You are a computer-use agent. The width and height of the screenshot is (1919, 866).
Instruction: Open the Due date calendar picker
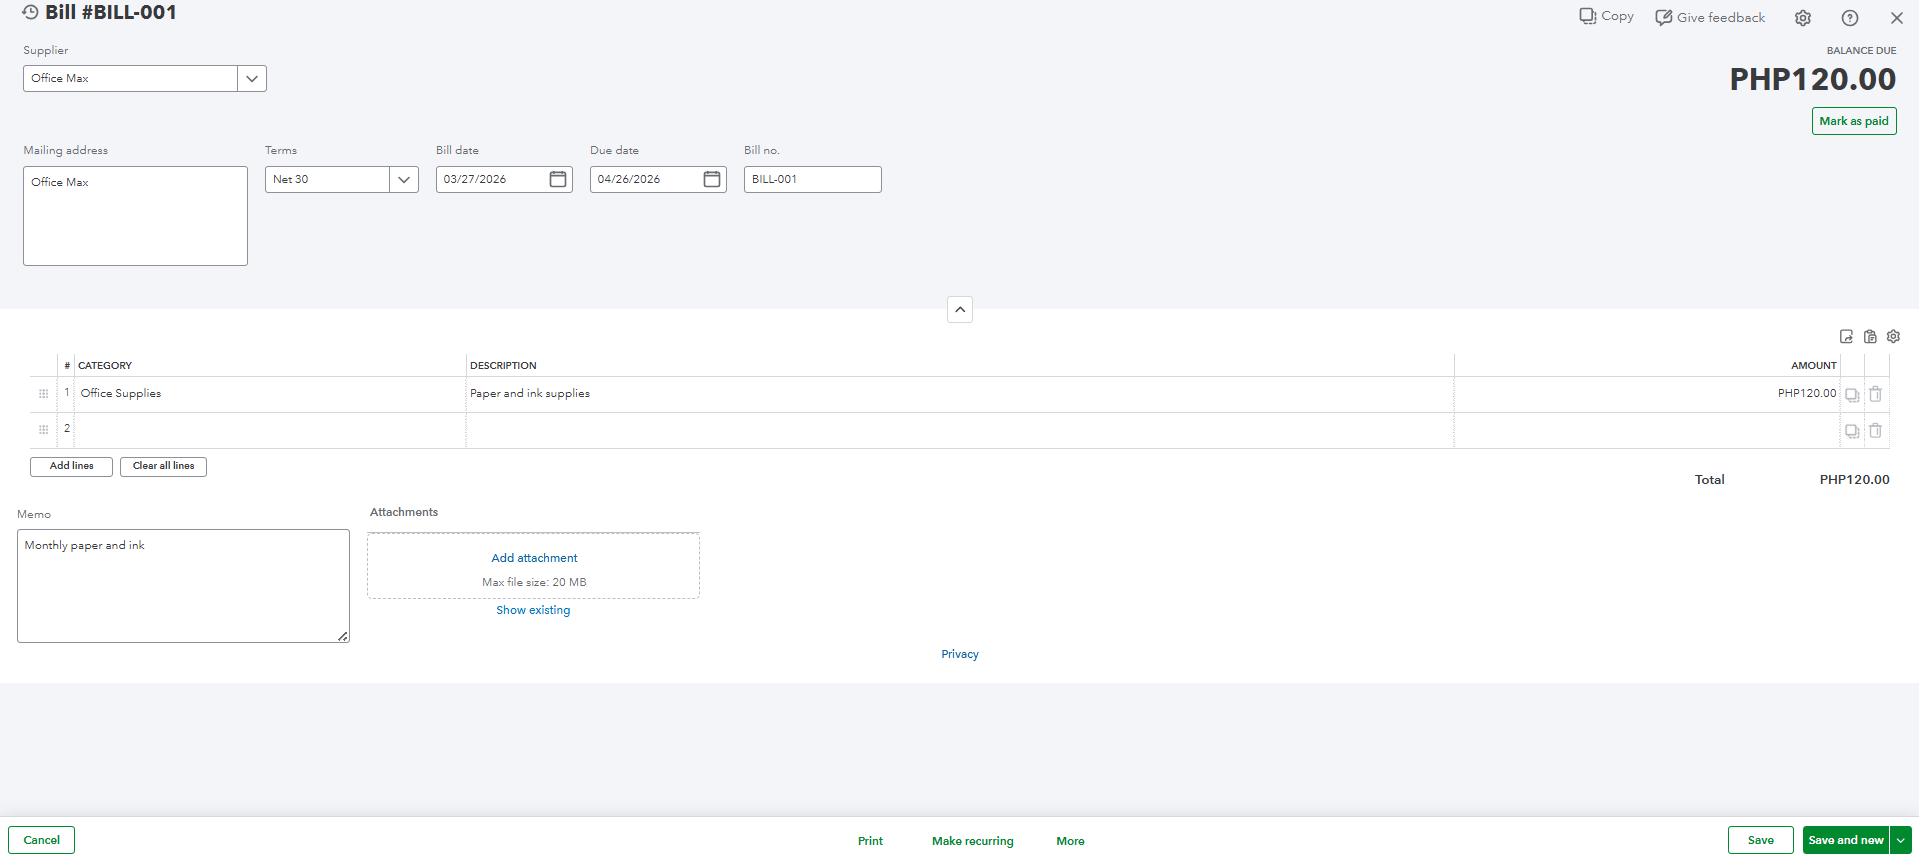[x=712, y=179]
